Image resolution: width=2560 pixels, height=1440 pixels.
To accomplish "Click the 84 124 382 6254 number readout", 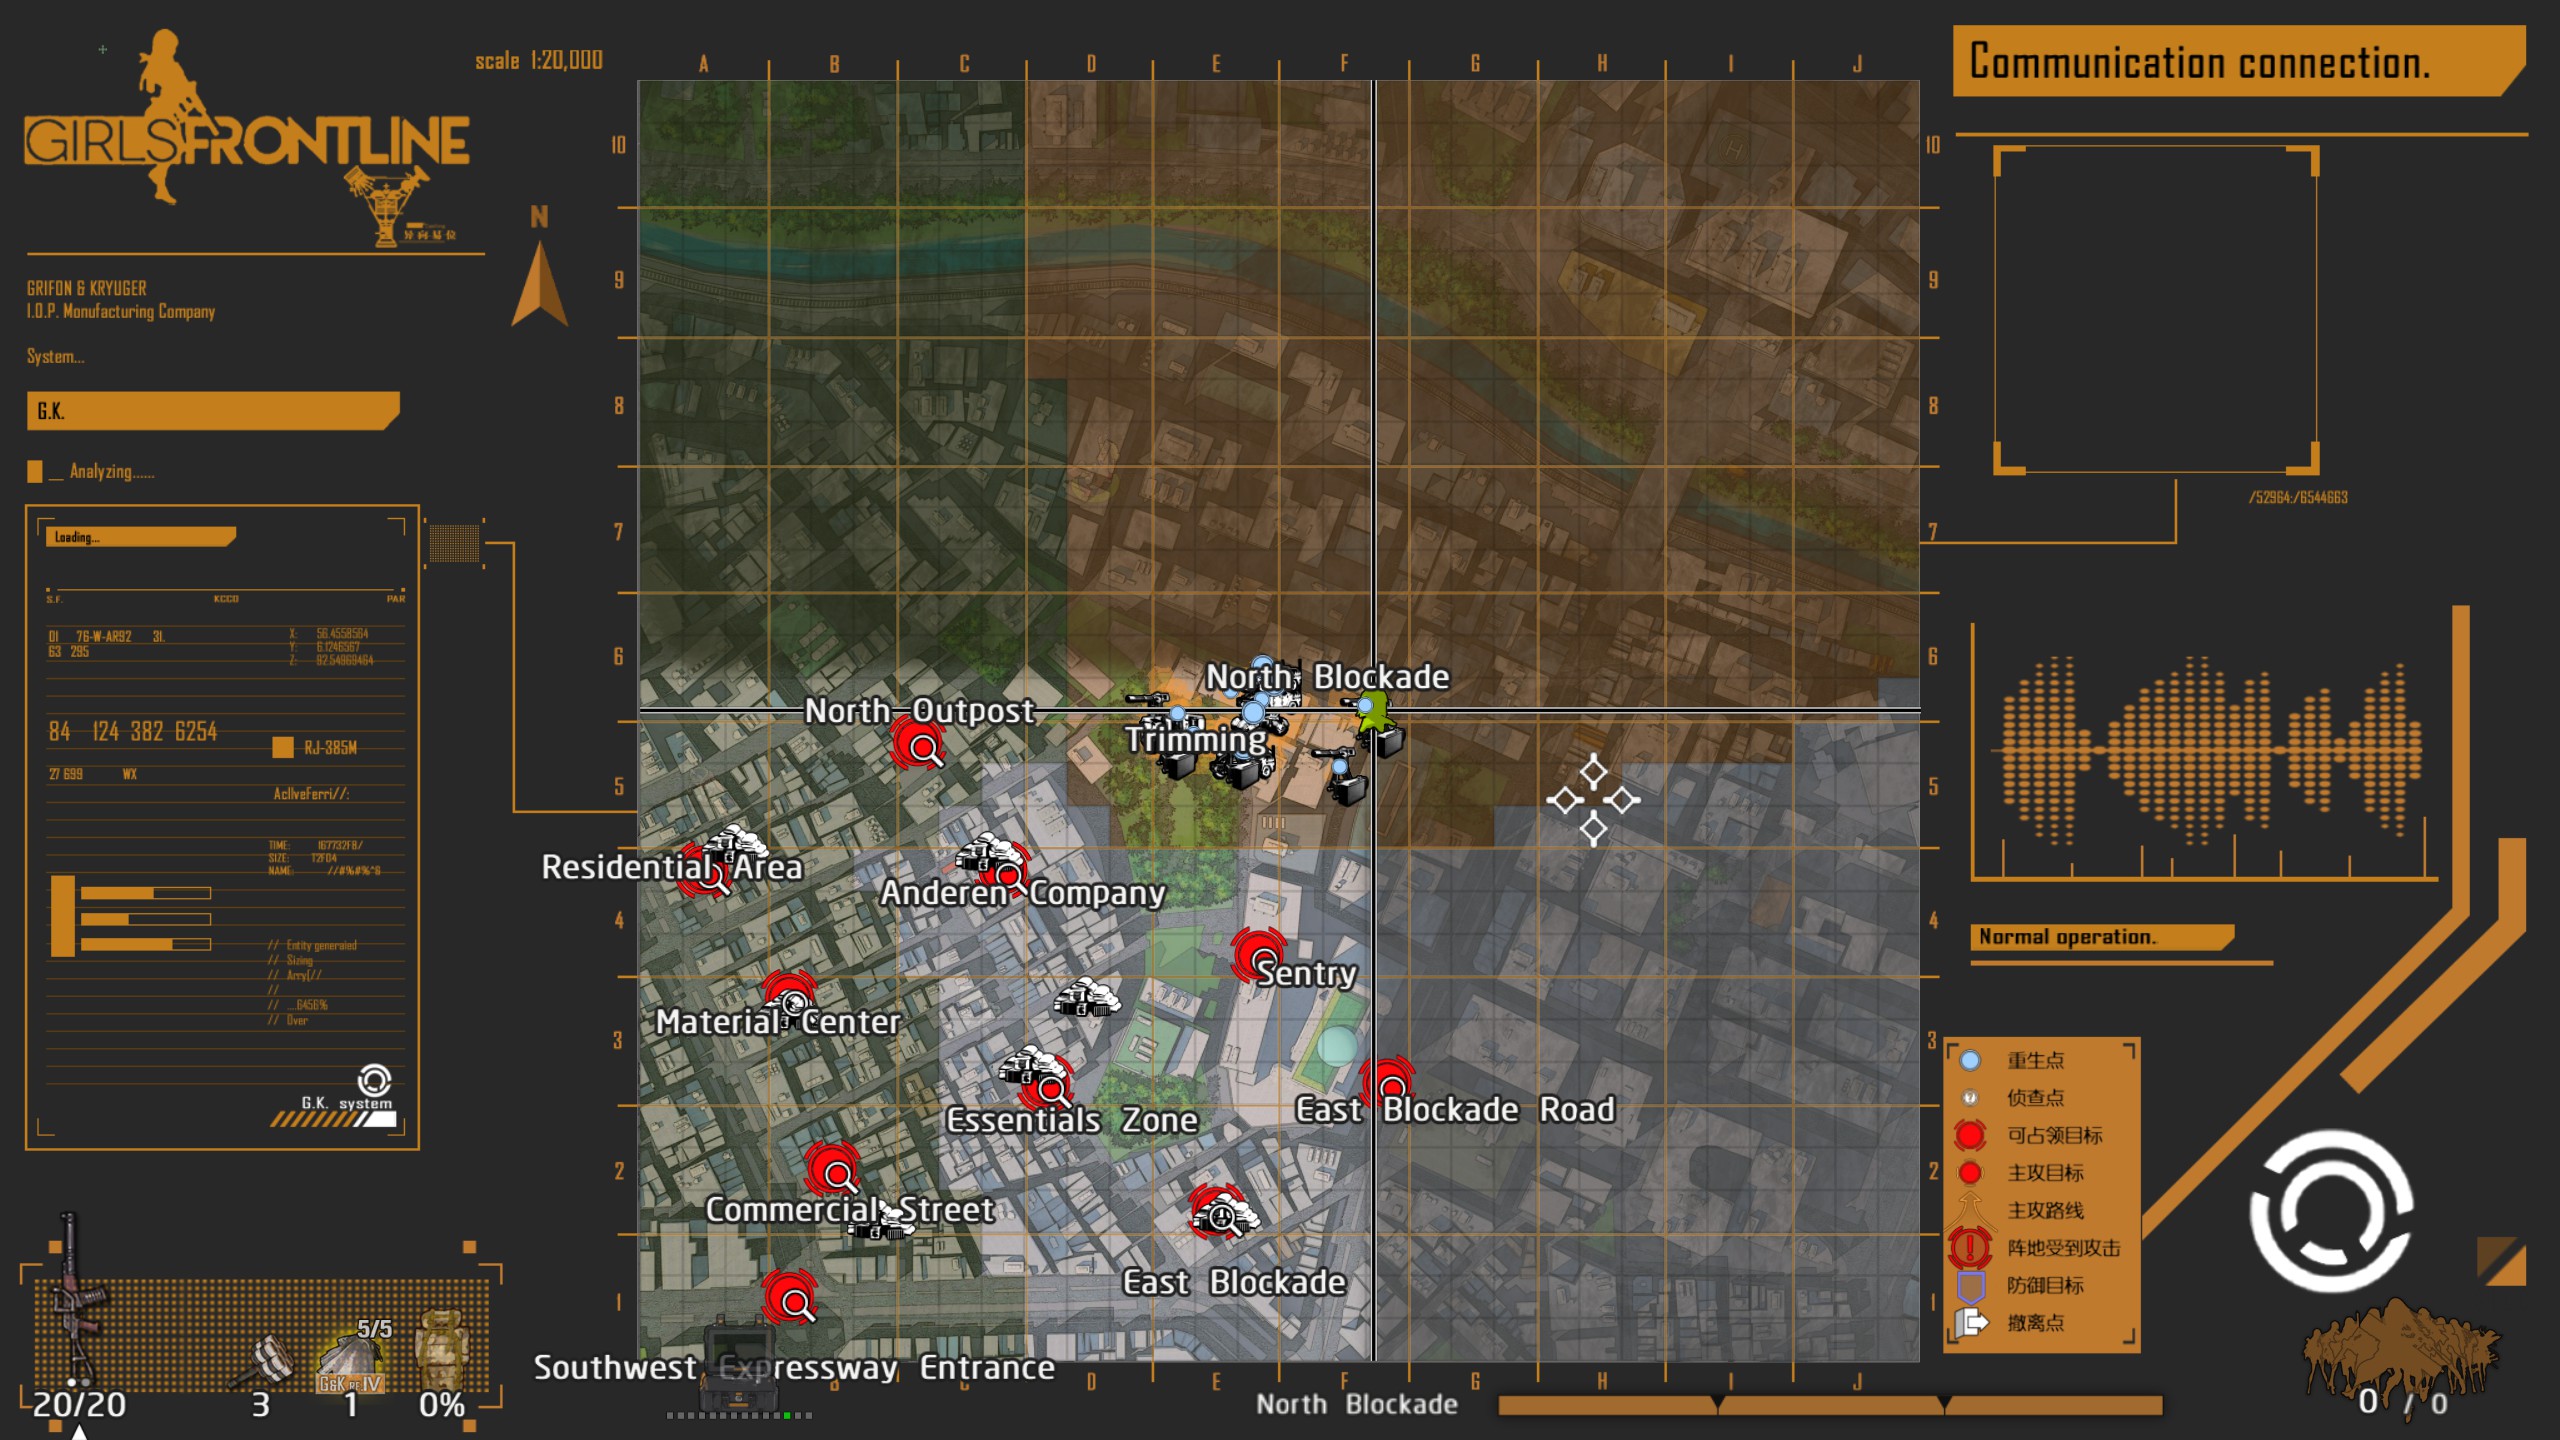I will (x=133, y=732).
